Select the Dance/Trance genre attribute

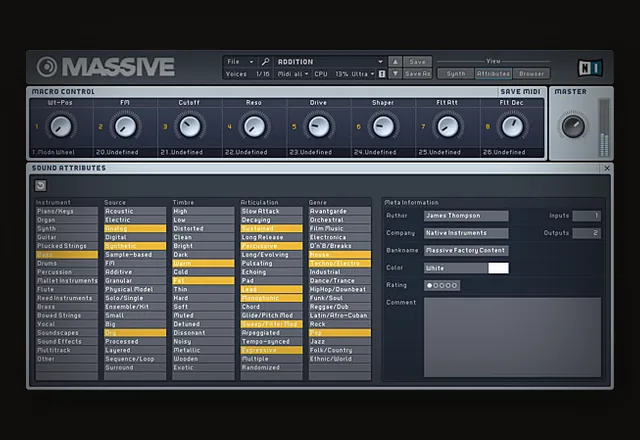[340, 281]
